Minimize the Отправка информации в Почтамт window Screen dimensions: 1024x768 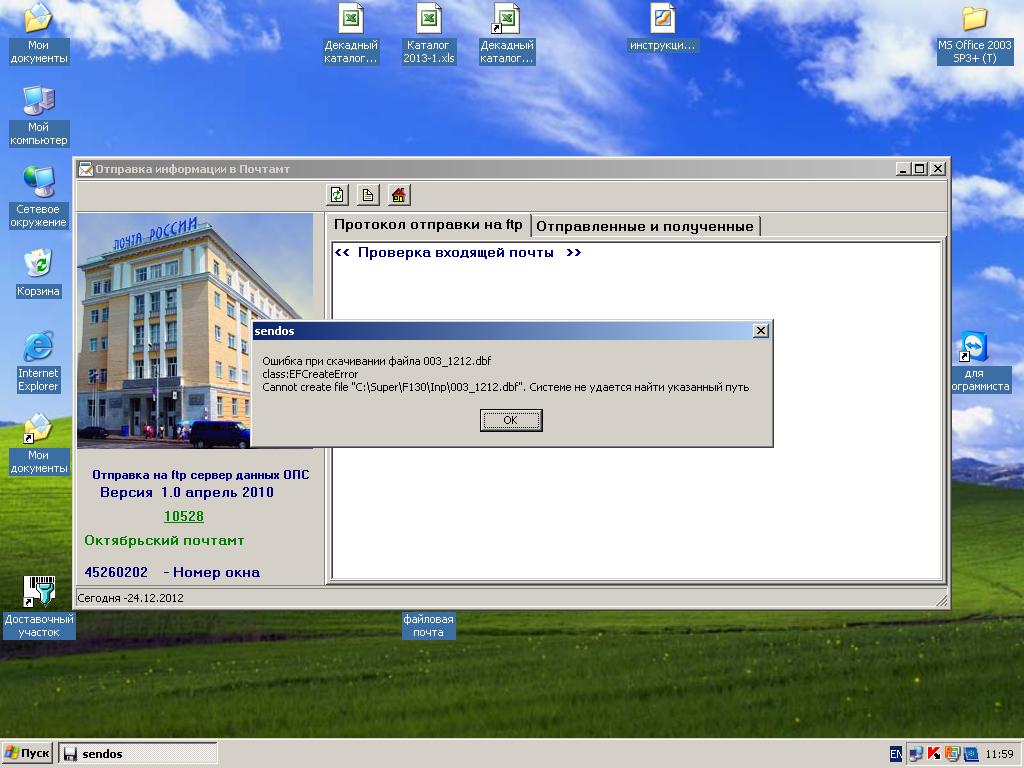(x=903, y=169)
